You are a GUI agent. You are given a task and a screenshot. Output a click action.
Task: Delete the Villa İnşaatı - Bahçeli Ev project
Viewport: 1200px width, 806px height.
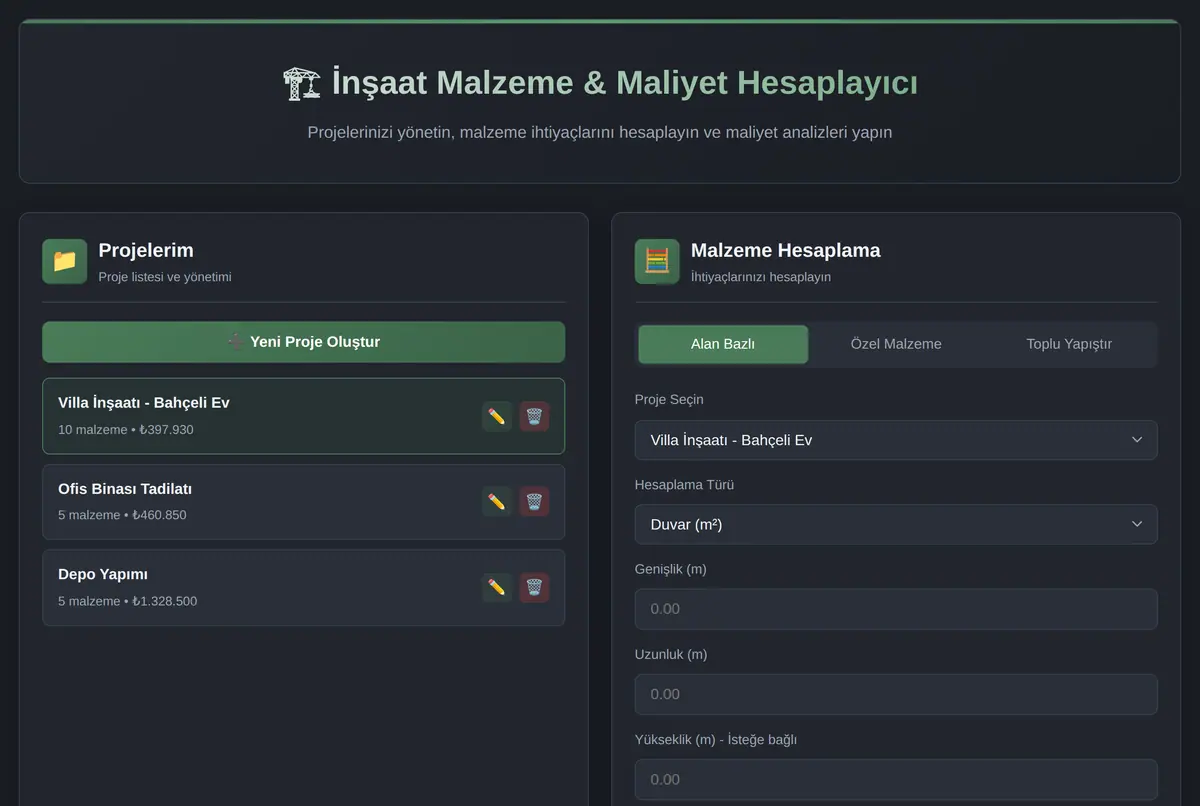pyautogui.click(x=534, y=416)
